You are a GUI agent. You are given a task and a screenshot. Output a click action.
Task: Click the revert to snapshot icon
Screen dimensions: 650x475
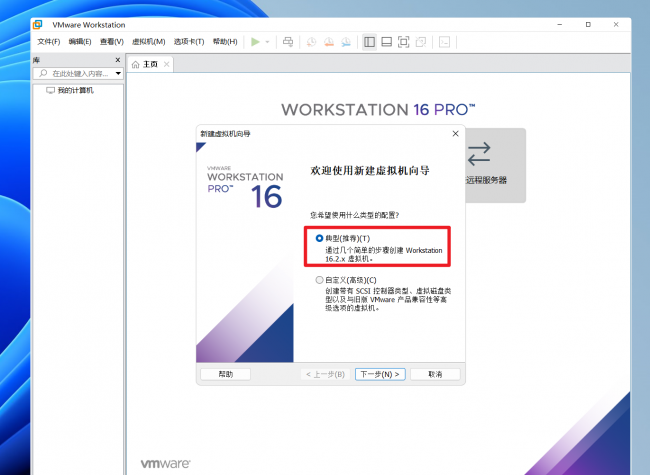point(329,42)
